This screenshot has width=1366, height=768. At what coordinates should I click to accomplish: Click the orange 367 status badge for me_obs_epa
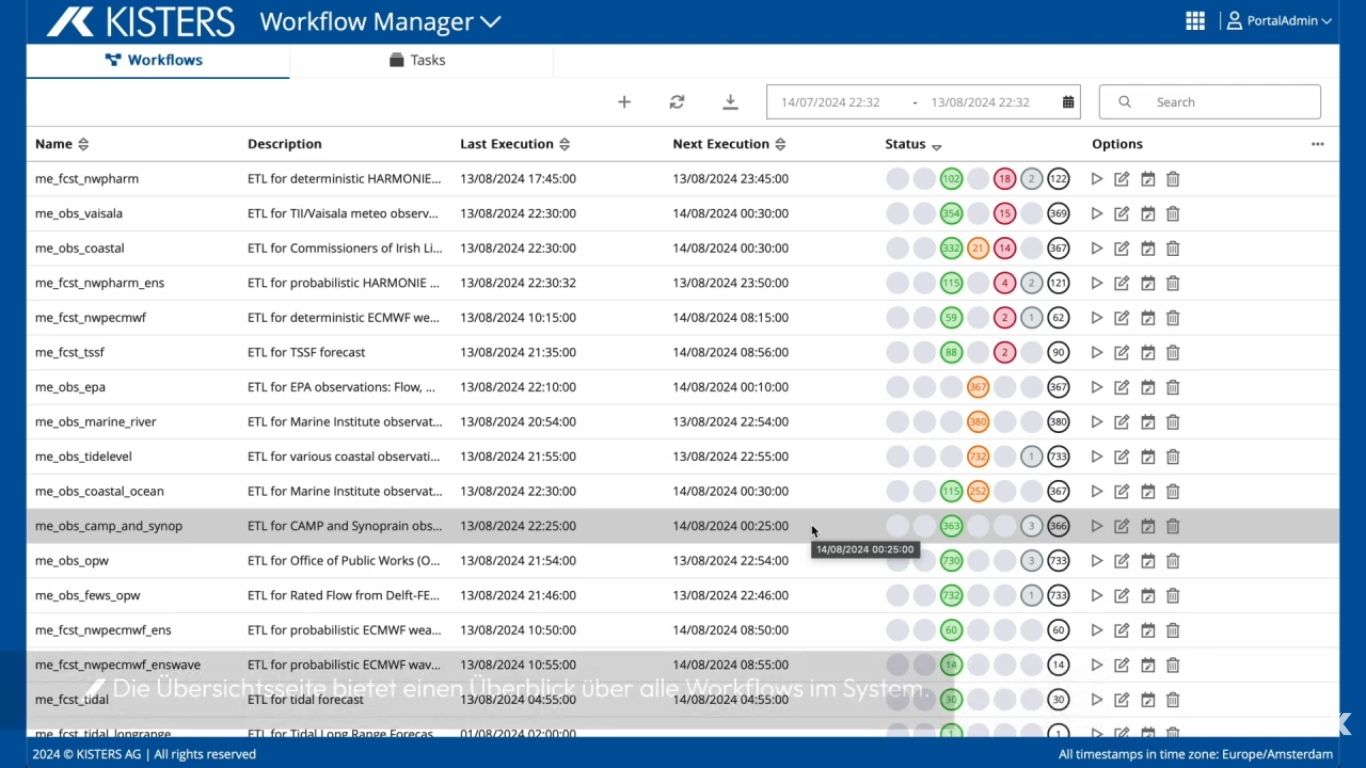[978, 388]
